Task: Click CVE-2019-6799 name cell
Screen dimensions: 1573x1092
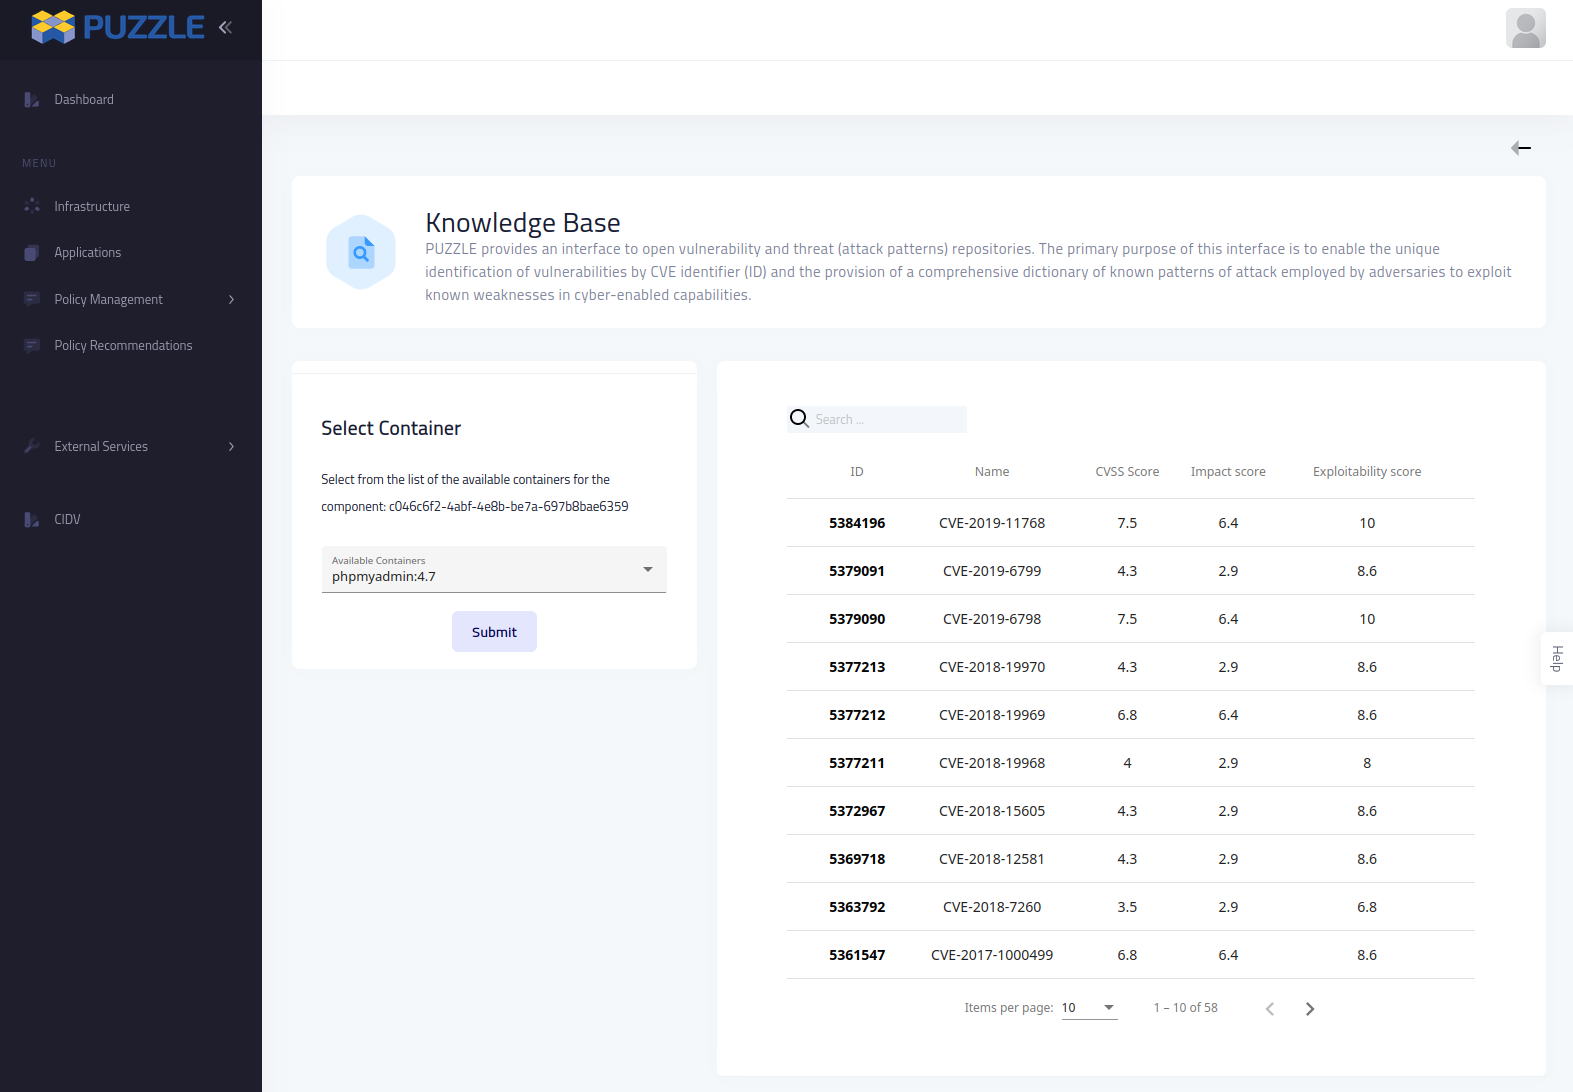Action: coord(992,571)
